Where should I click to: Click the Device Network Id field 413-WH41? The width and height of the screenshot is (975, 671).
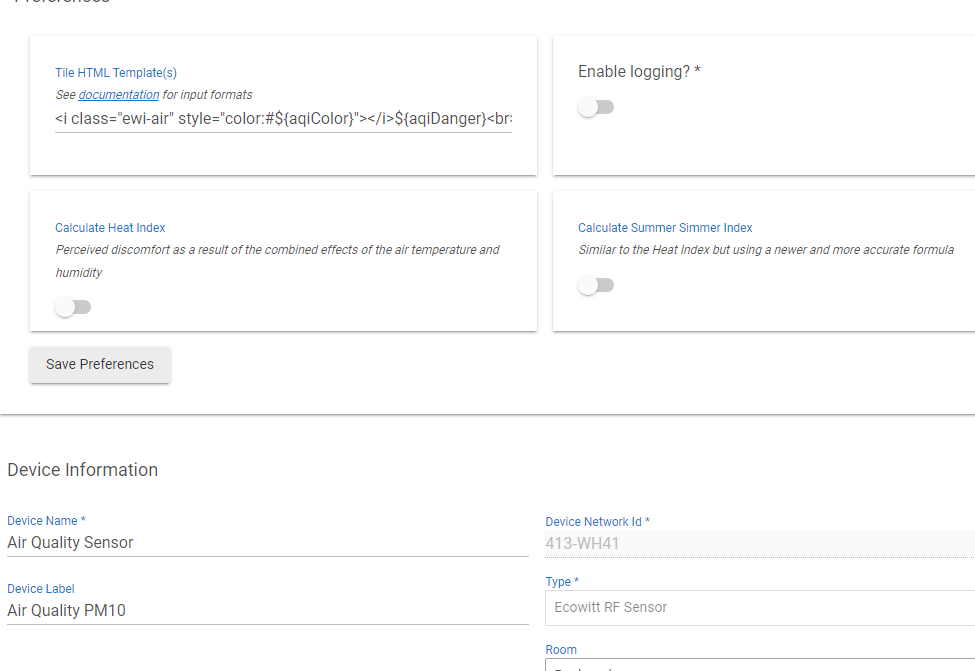click(x=759, y=543)
